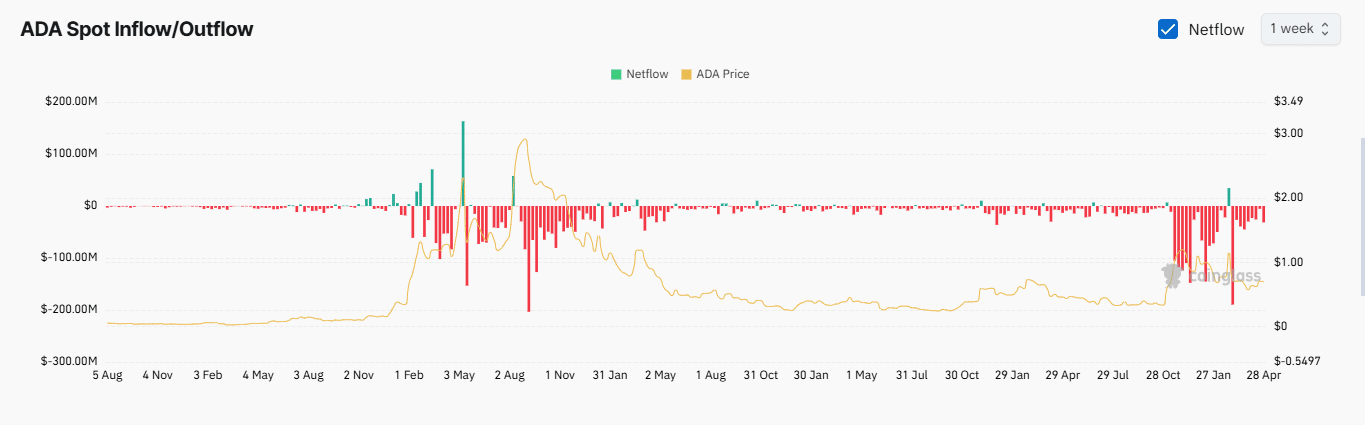Click the yellow ADA Price legend swatch
Screen dimensions: 1365x425
tap(686, 74)
